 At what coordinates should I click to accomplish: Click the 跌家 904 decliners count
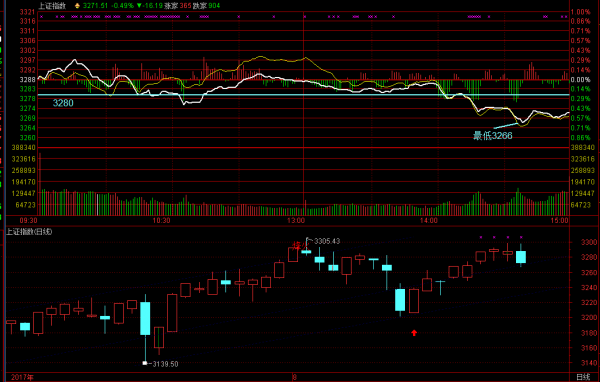coord(206,6)
